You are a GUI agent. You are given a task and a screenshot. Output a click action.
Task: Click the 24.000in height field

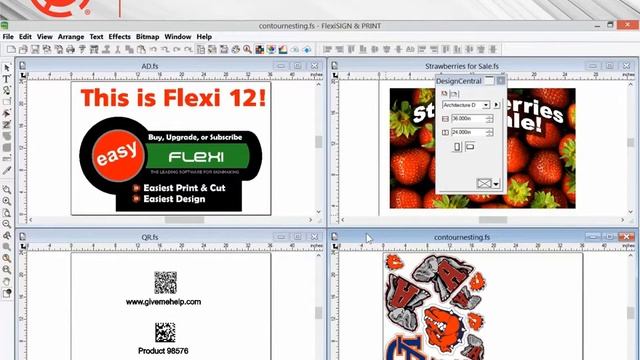(468, 132)
